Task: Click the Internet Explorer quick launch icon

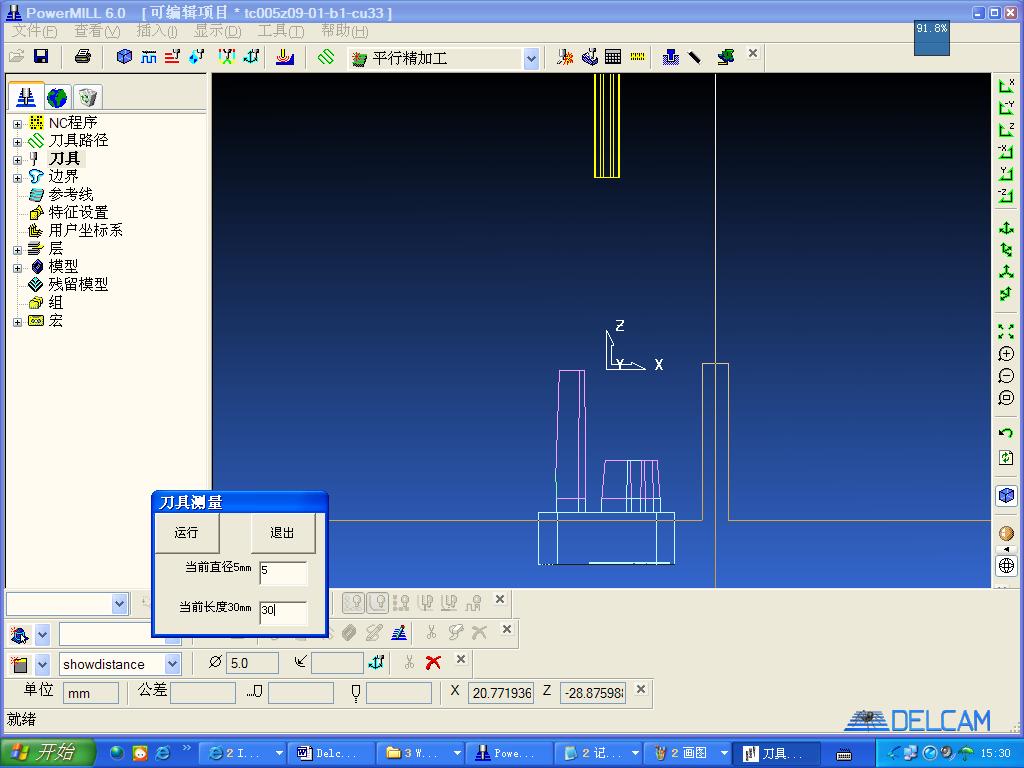Action: pos(162,753)
